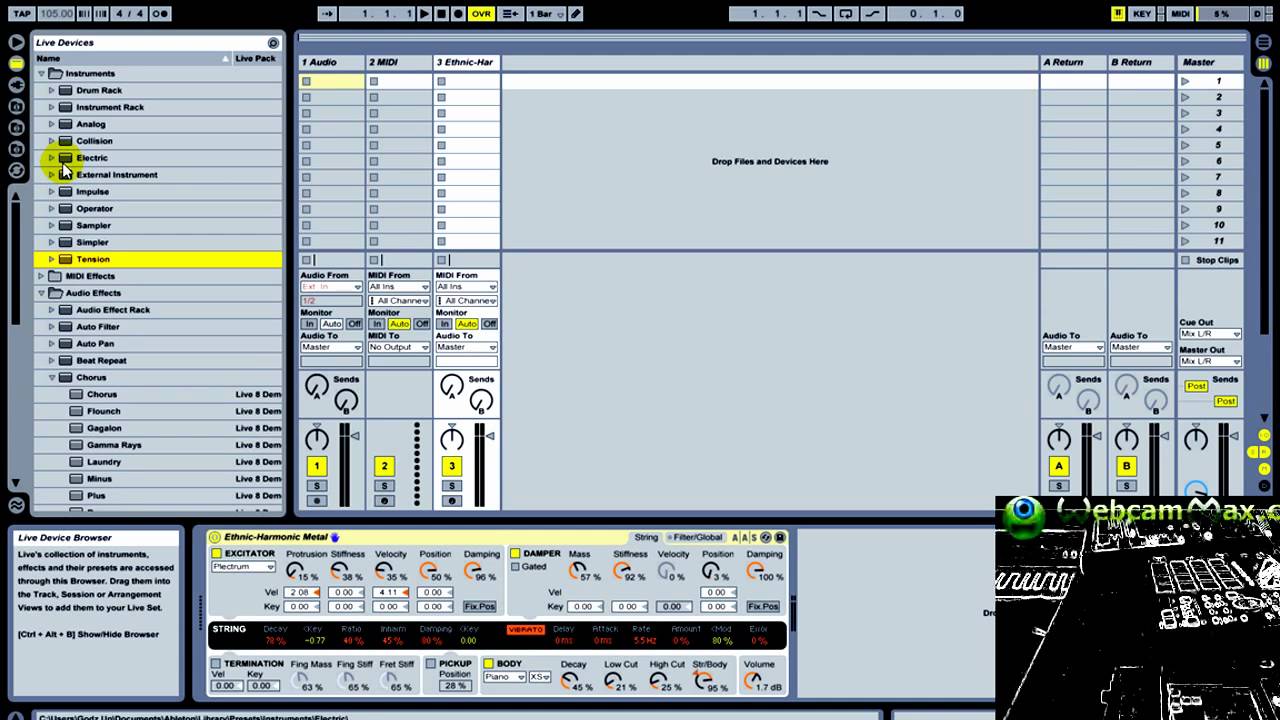The height and width of the screenshot is (720, 1280).
Task: Select the 2 MIDI track header
Action: click(x=399, y=62)
